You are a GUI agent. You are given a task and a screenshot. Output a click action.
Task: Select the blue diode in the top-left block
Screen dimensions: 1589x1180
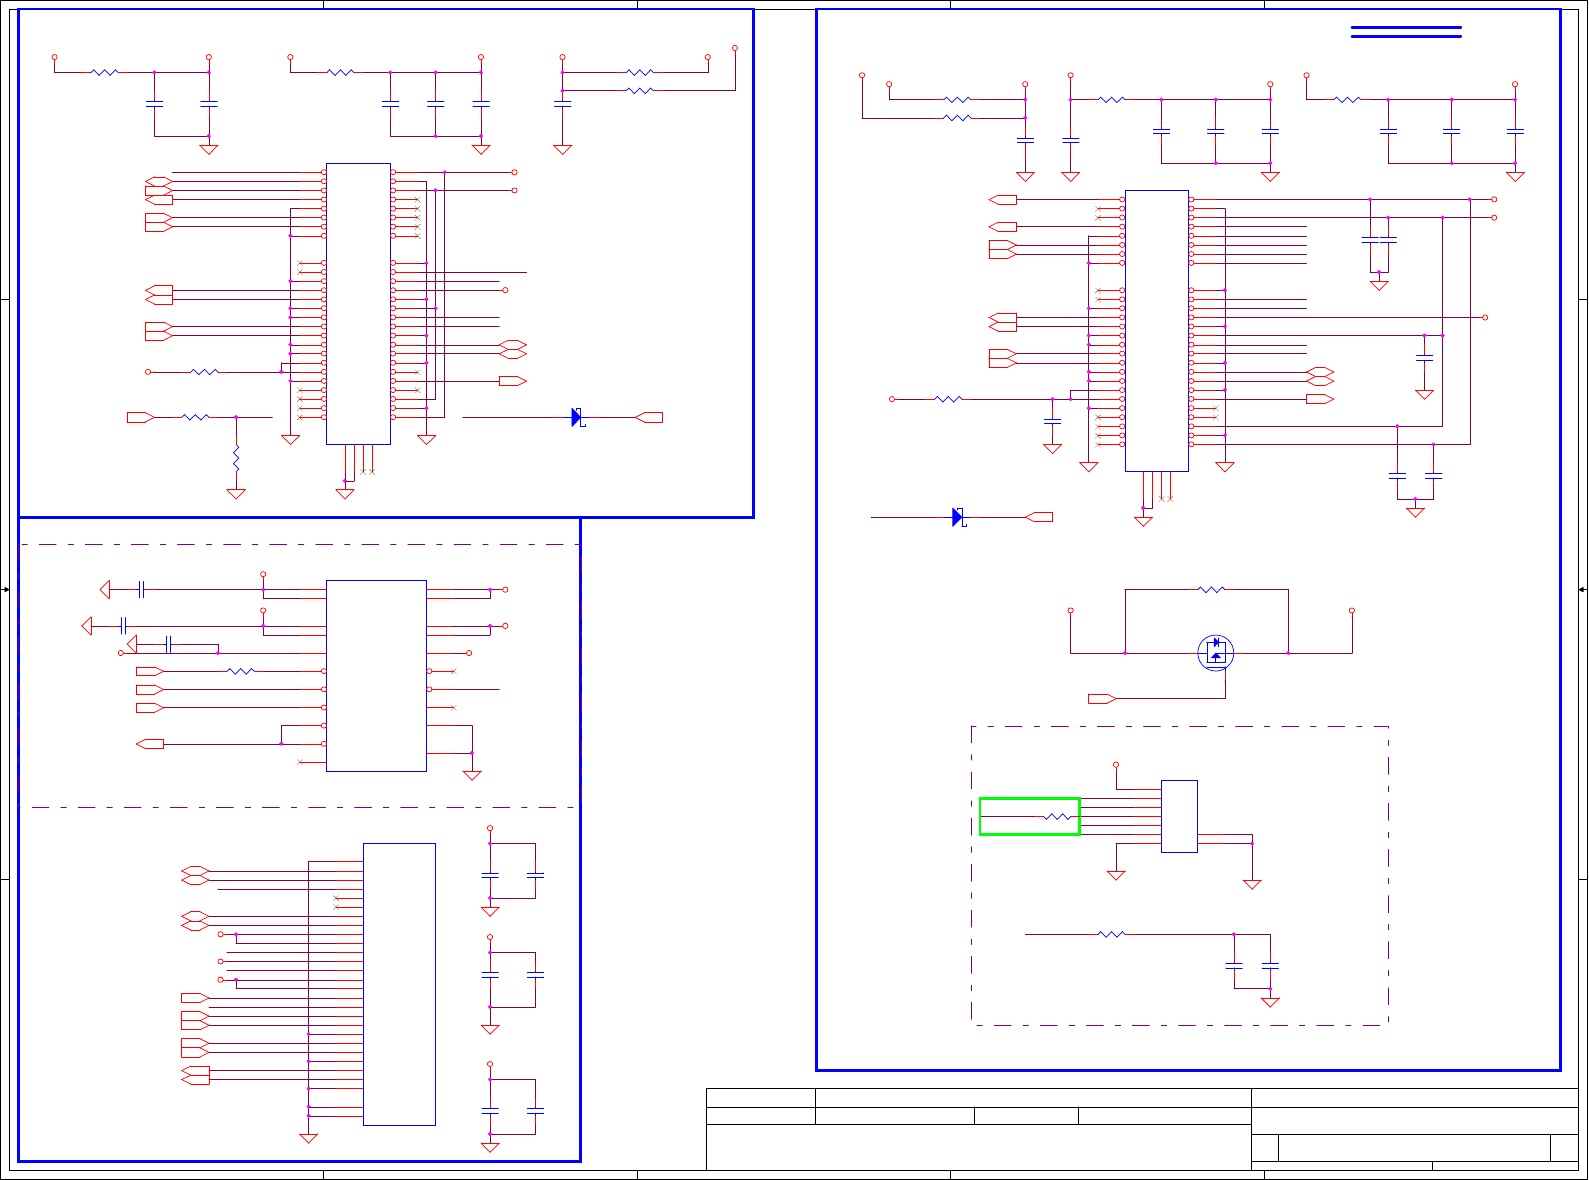578,417
